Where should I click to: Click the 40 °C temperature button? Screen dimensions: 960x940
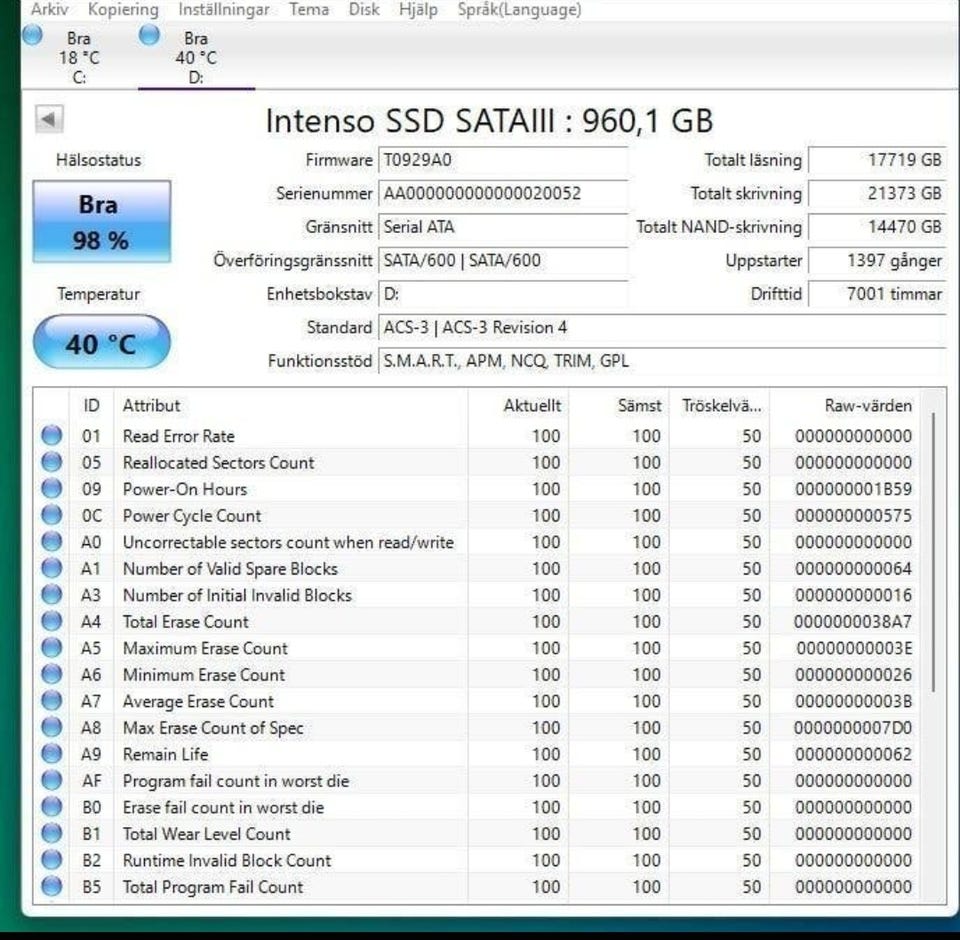(x=102, y=342)
